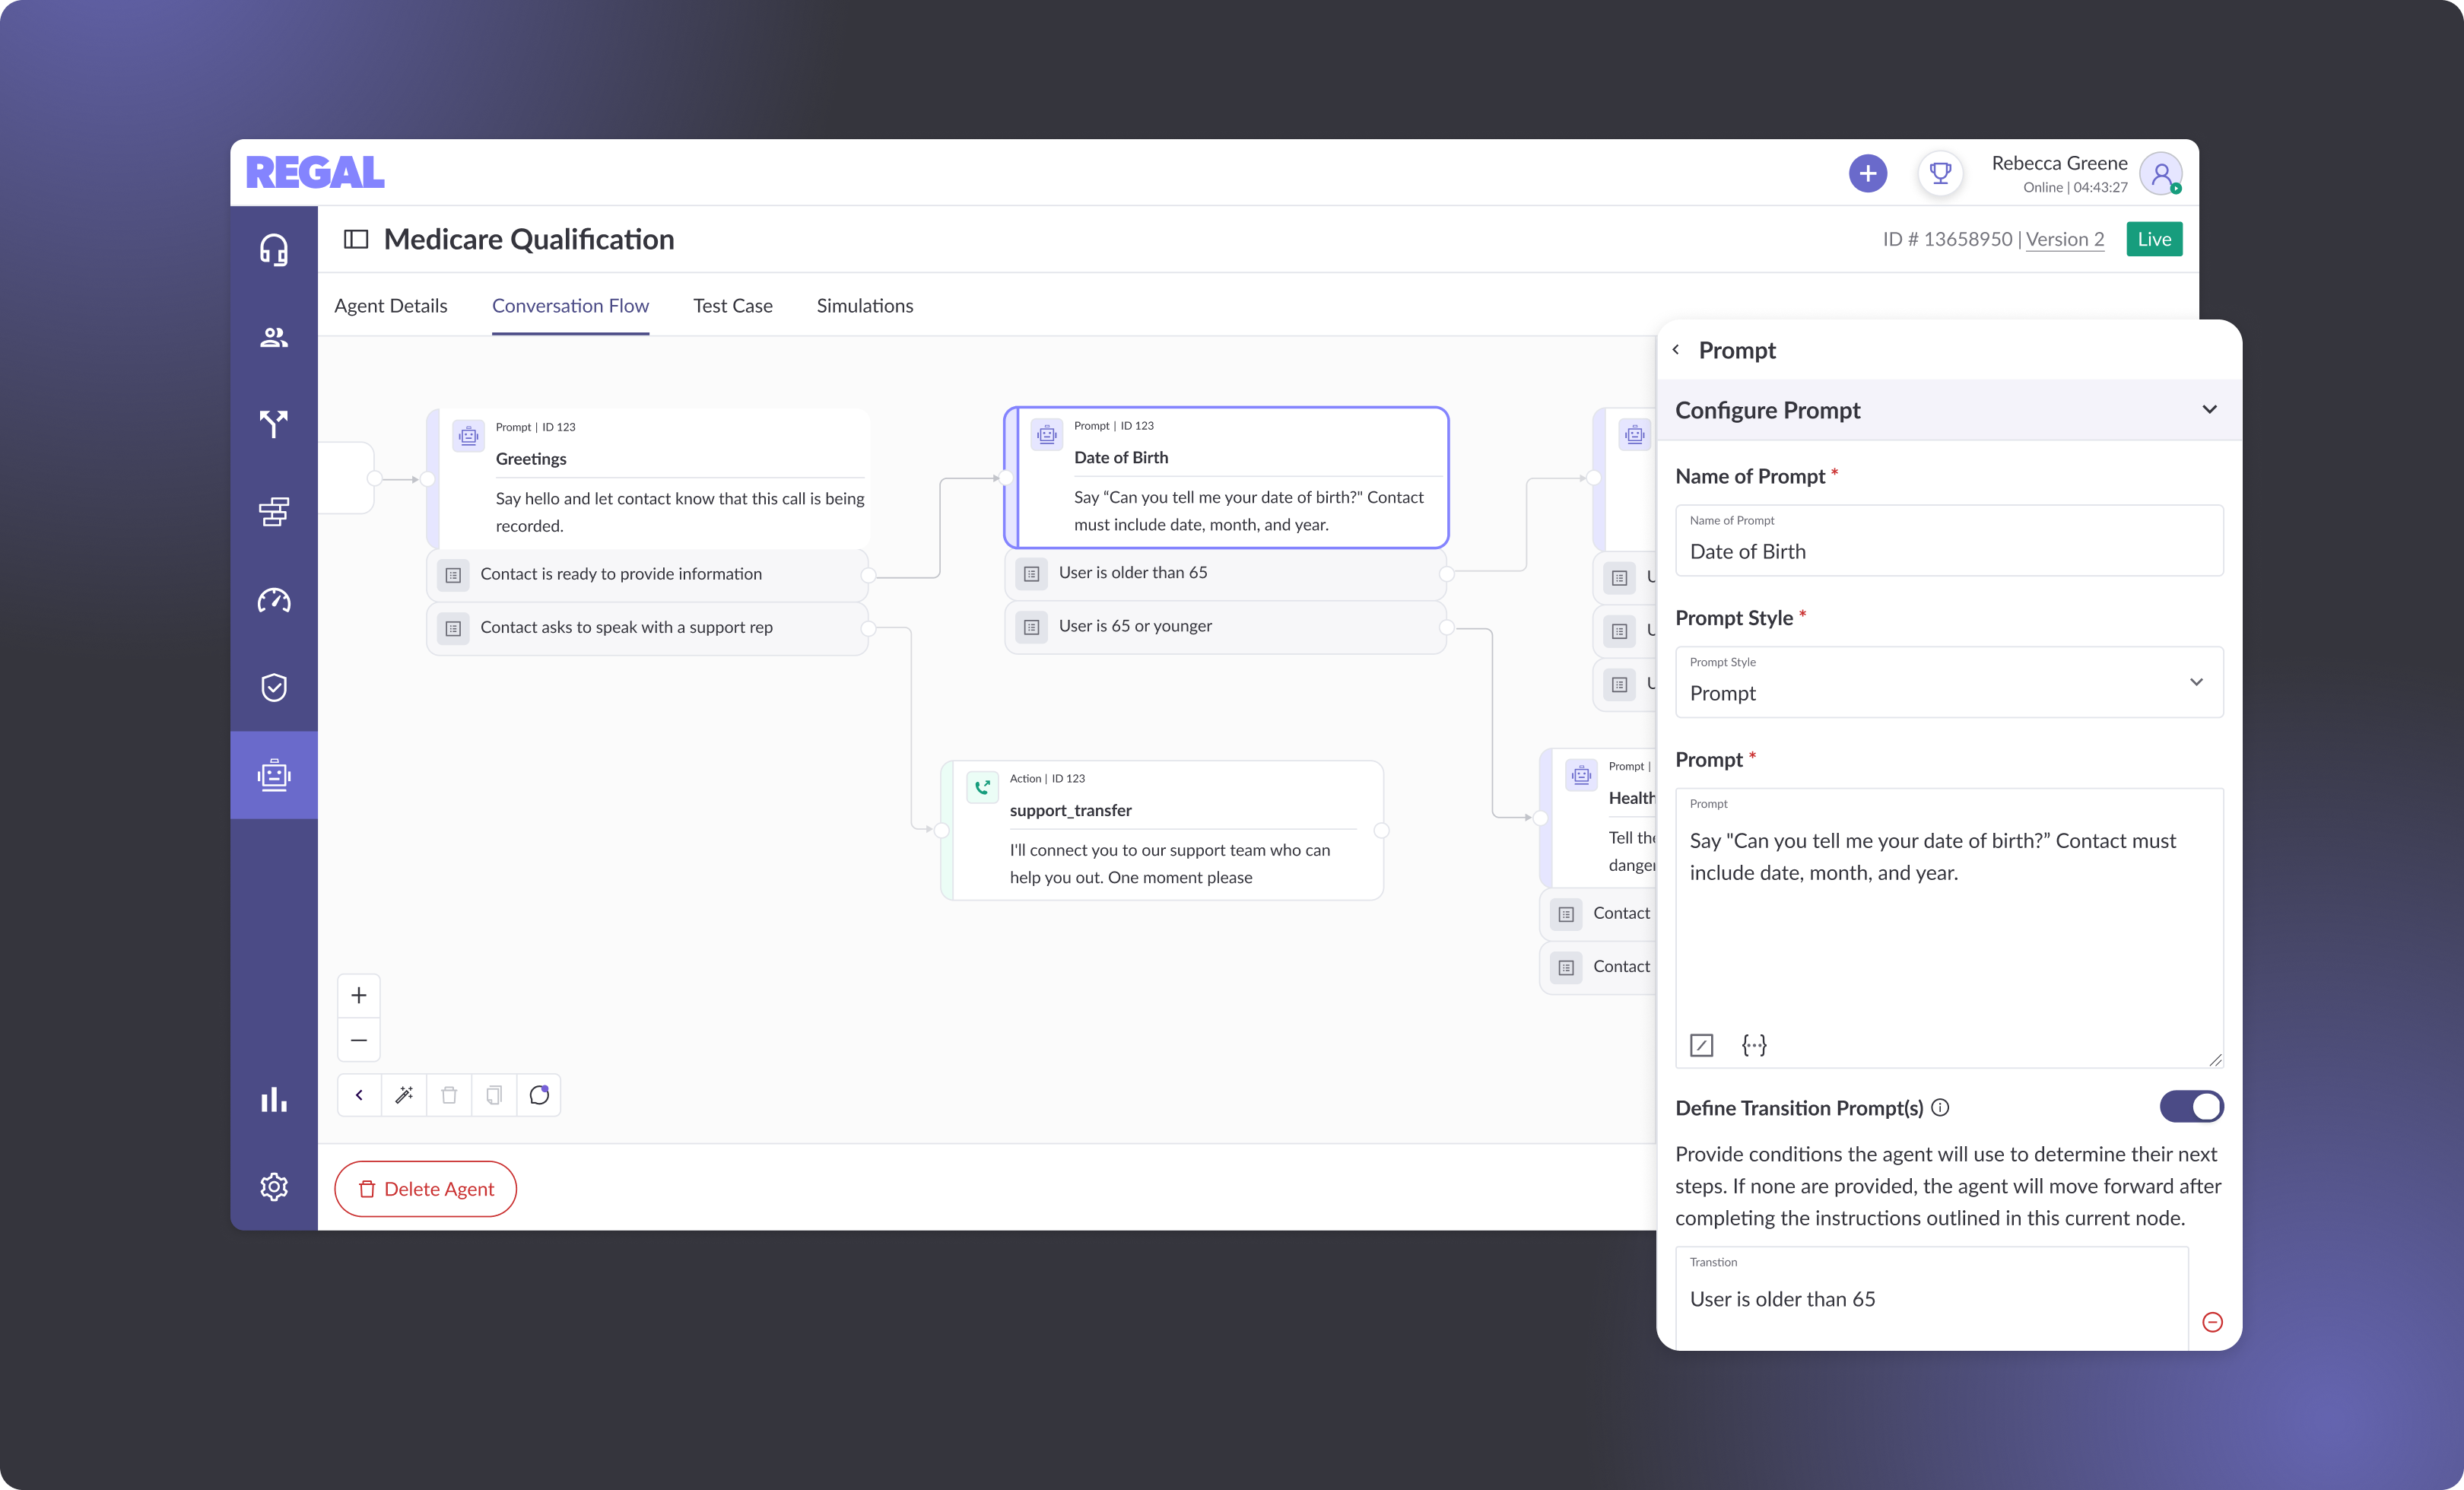Insert variable with curly braces icon
This screenshot has width=2464, height=1490.
pos(1754,1045)
